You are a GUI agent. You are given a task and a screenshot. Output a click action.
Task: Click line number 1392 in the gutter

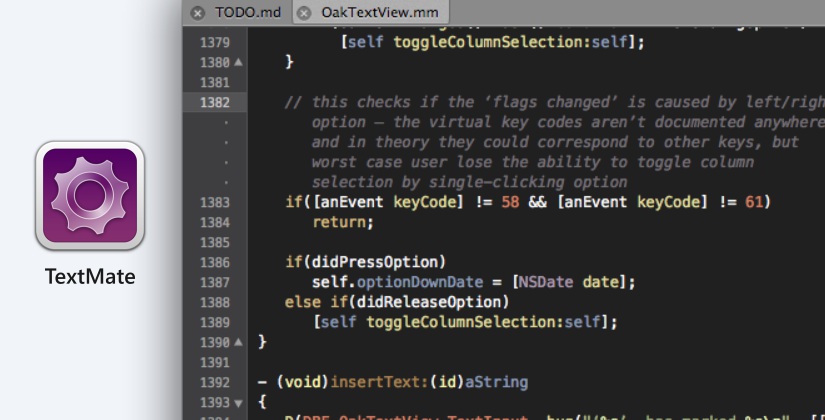click(x=214, y=382)
